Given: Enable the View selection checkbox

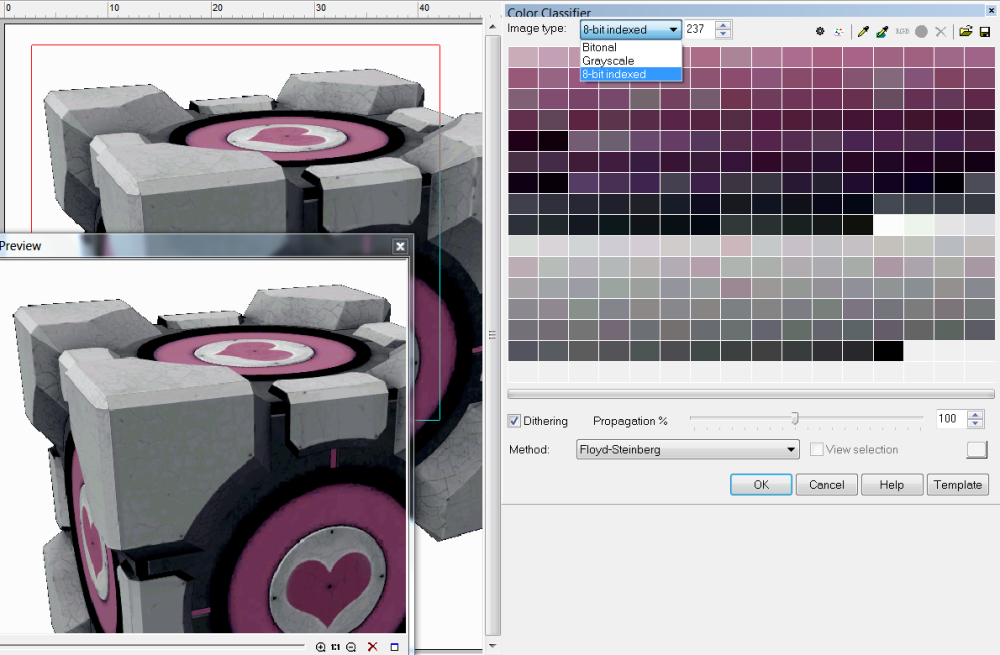Looking at the screenshot, I should click(816, 449).
